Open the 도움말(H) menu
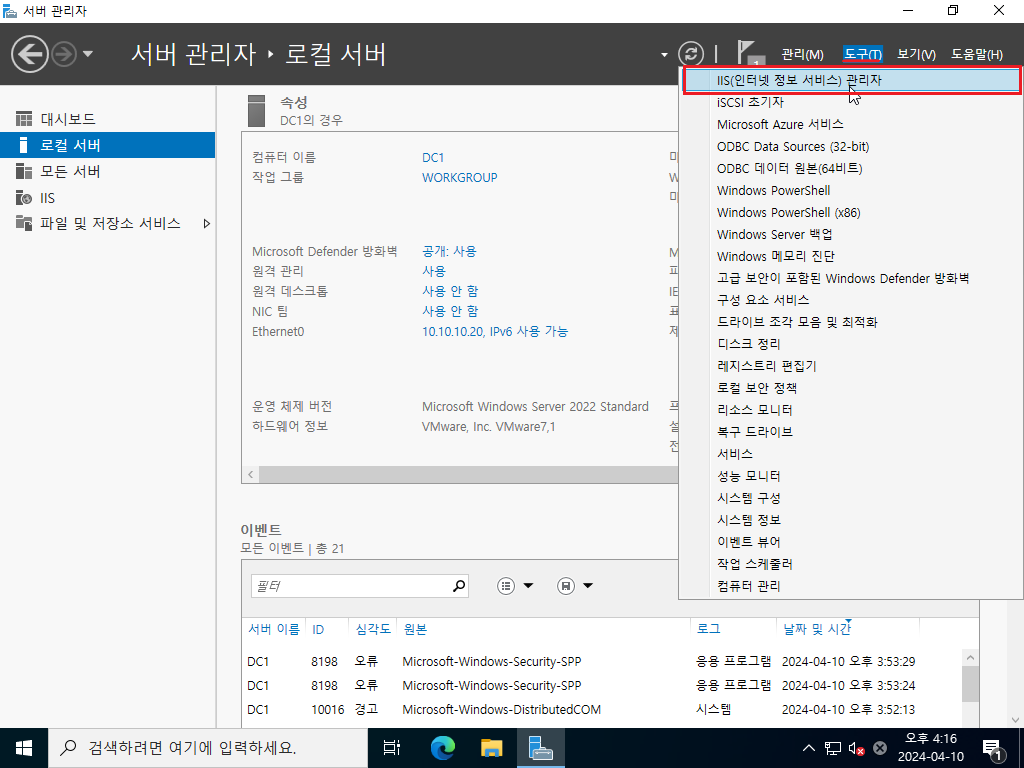The height and width of the screenshot is (768, 1024). pos(977,54)
